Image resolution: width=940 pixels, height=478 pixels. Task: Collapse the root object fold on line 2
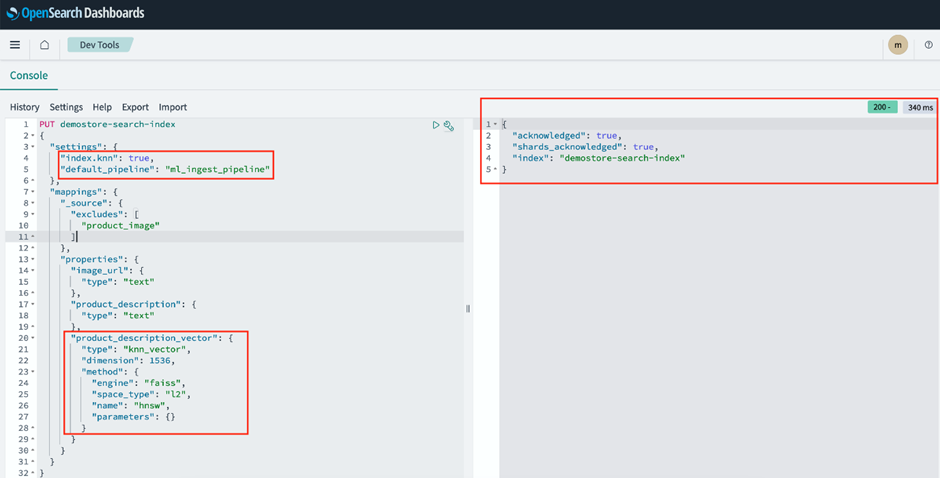32,136
